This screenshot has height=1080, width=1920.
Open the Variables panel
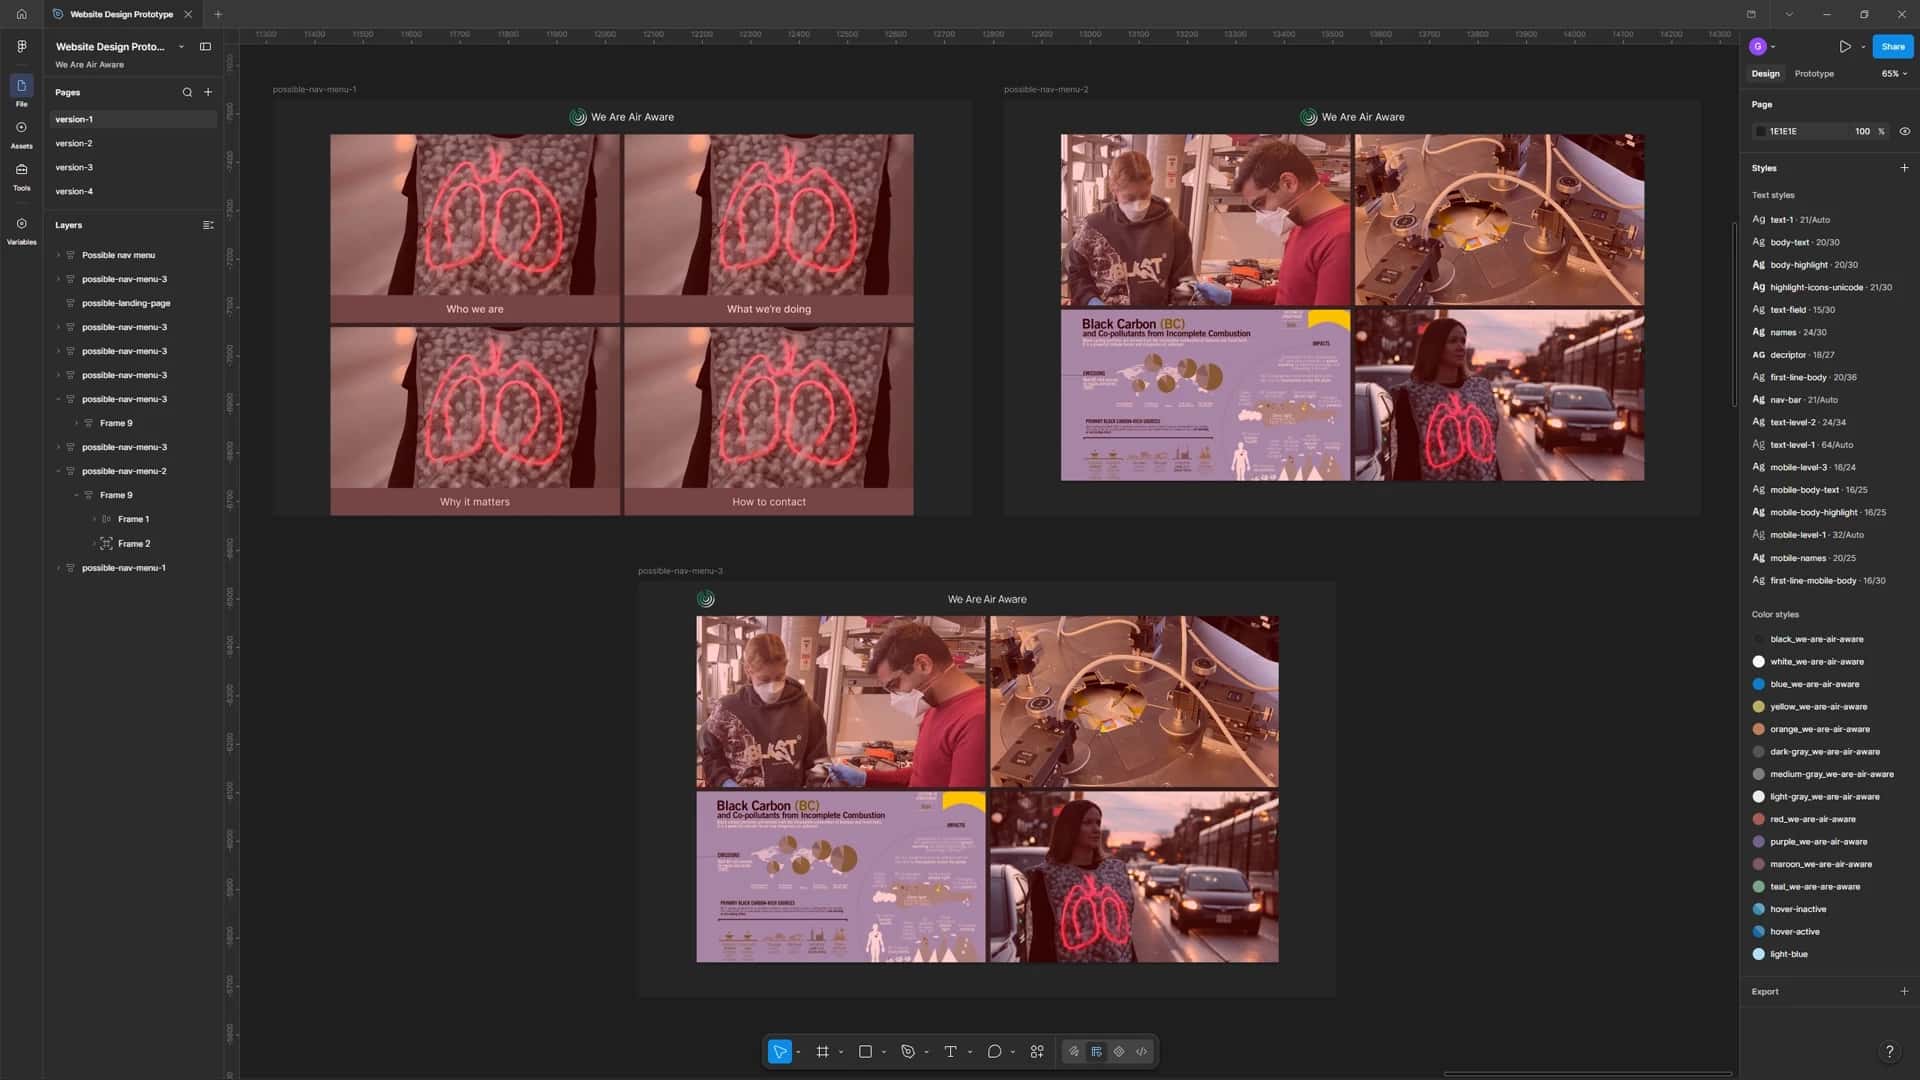coord(21,230)
